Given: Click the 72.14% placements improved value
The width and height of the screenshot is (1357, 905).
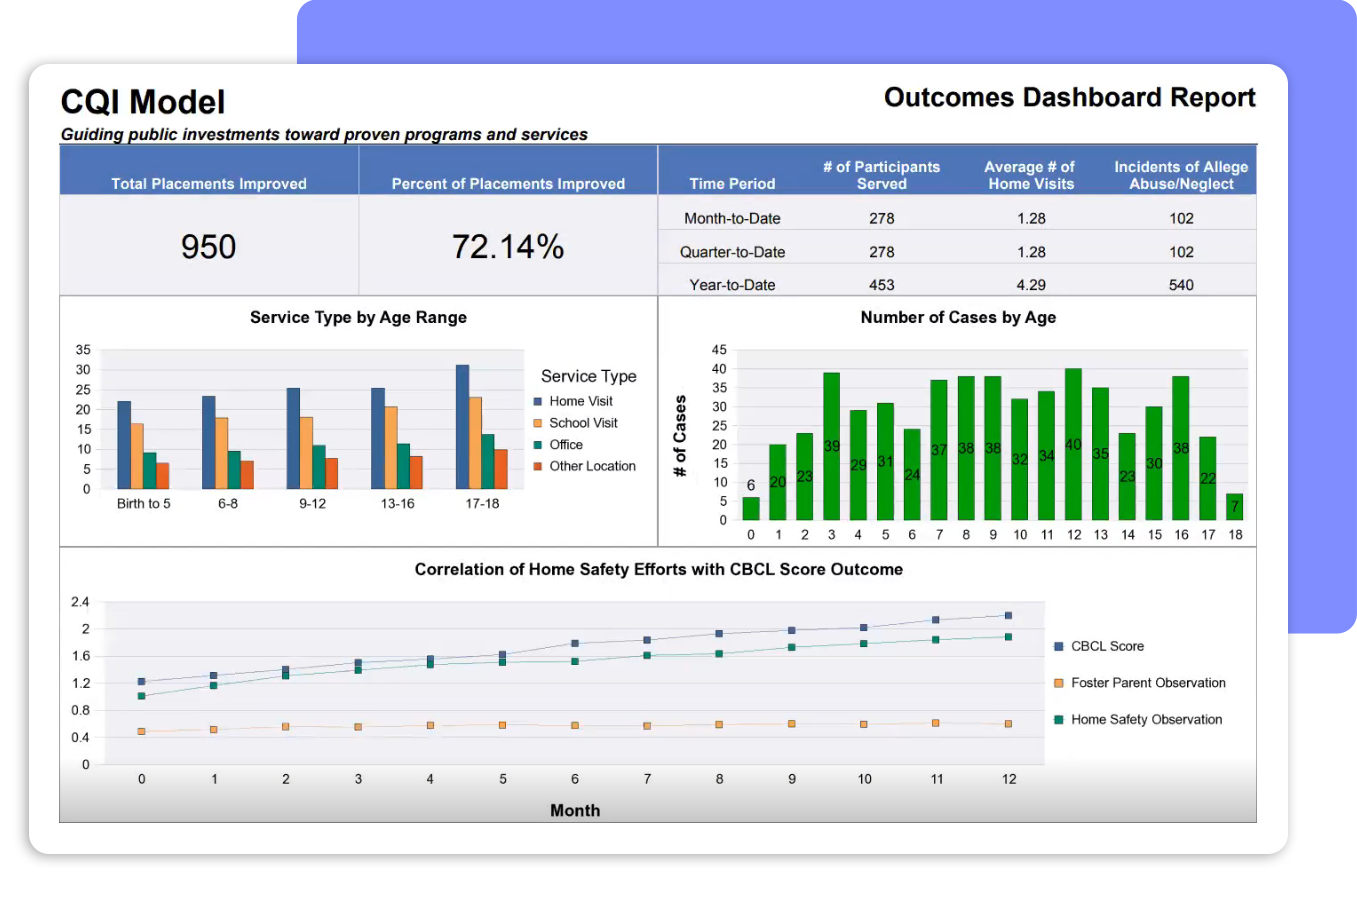Looking at the screenshot, I should point(508,247).
